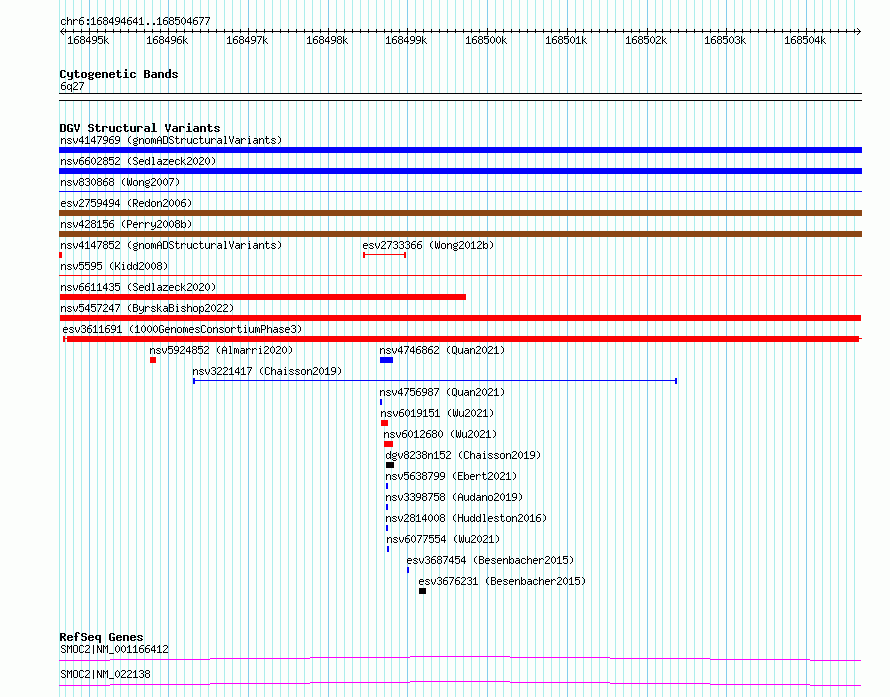This screenshot has width=890, height=697.
Task: Click the DGV Structural Variants track title
Action: tap(140, 128)
